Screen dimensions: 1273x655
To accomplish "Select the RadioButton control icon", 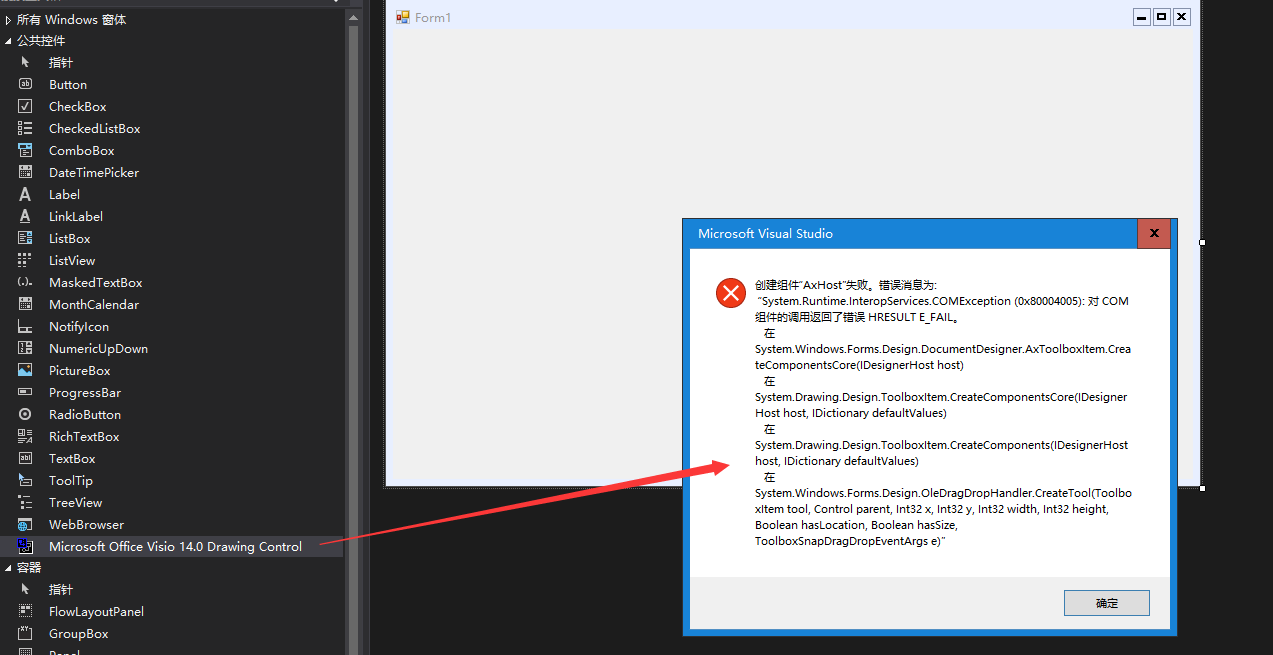I will 26,415.
